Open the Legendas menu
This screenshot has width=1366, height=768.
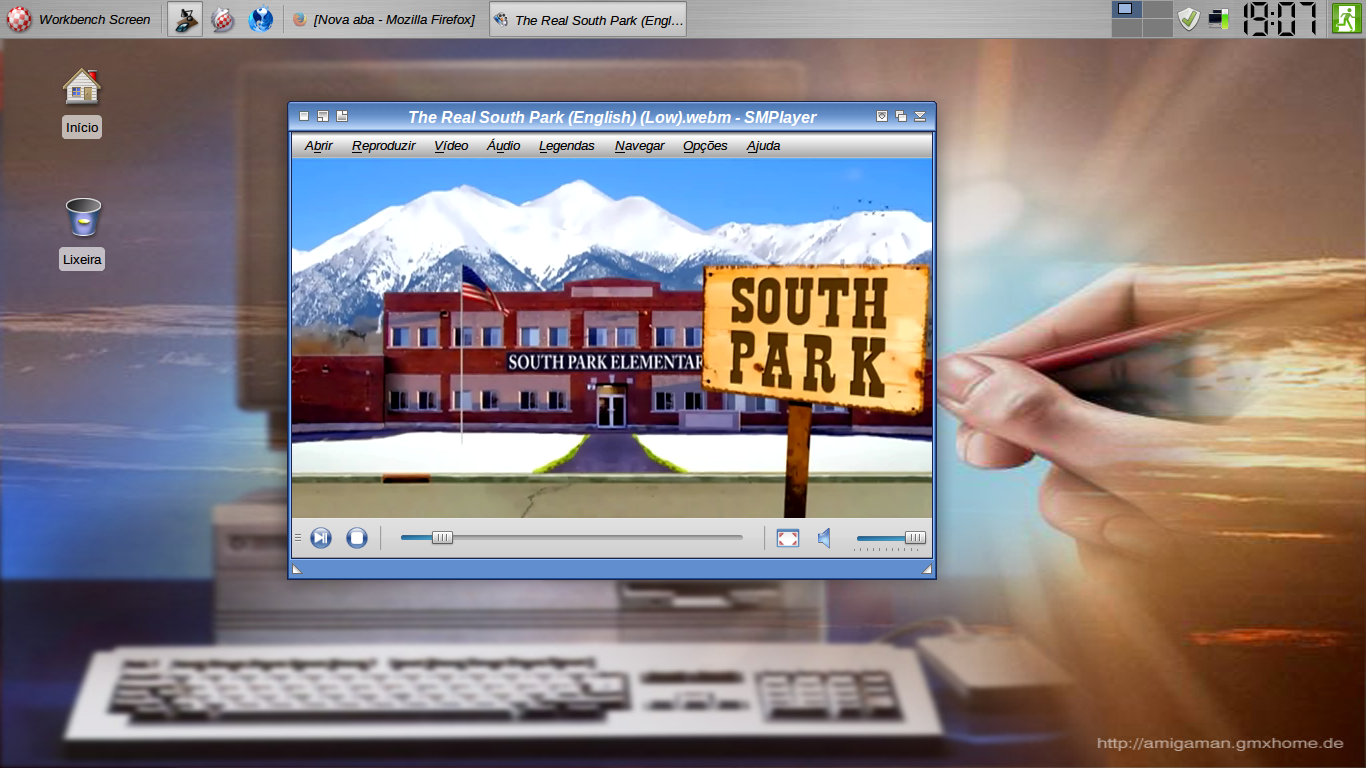pyautogui.click(x=567, y=146)
